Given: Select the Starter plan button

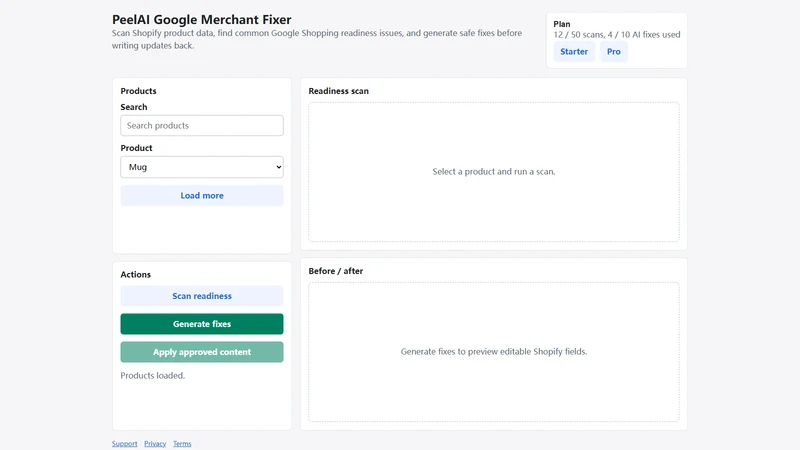Looking at the screenshot, I should point(574,52).
